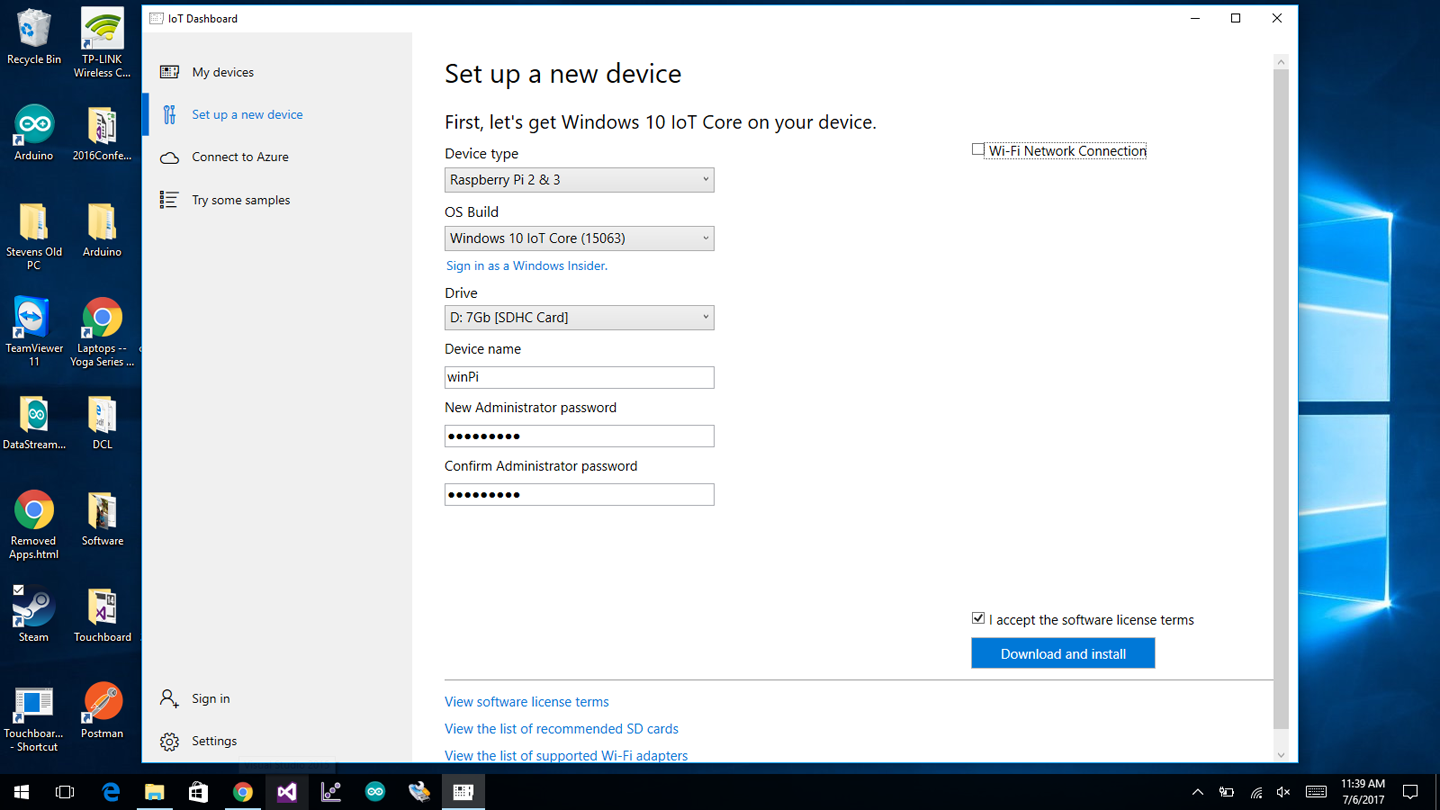Open Visual Studio from the taskbar
Viewport: 1440px width, 810px height.
click(x=287, y=792)
